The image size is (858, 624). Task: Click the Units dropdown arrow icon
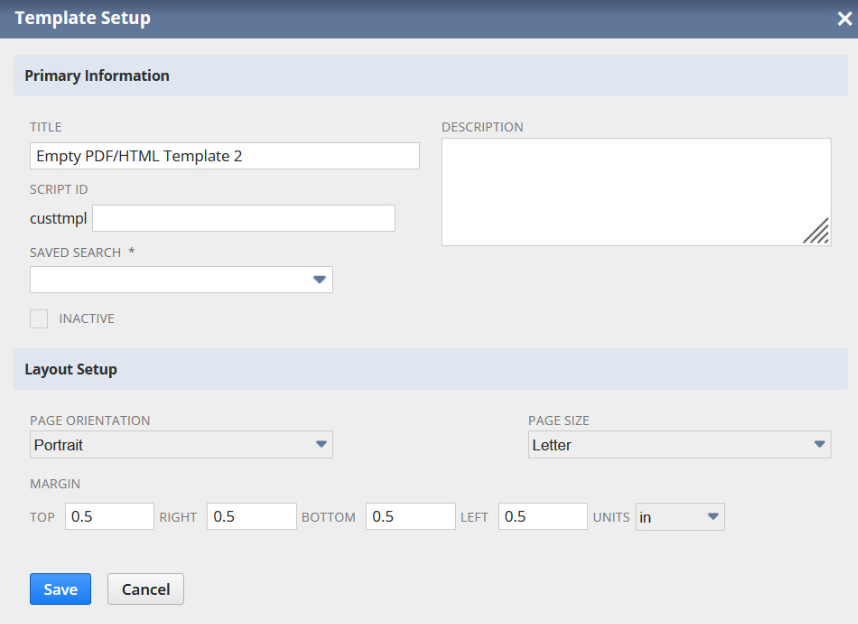coord(713,517)
